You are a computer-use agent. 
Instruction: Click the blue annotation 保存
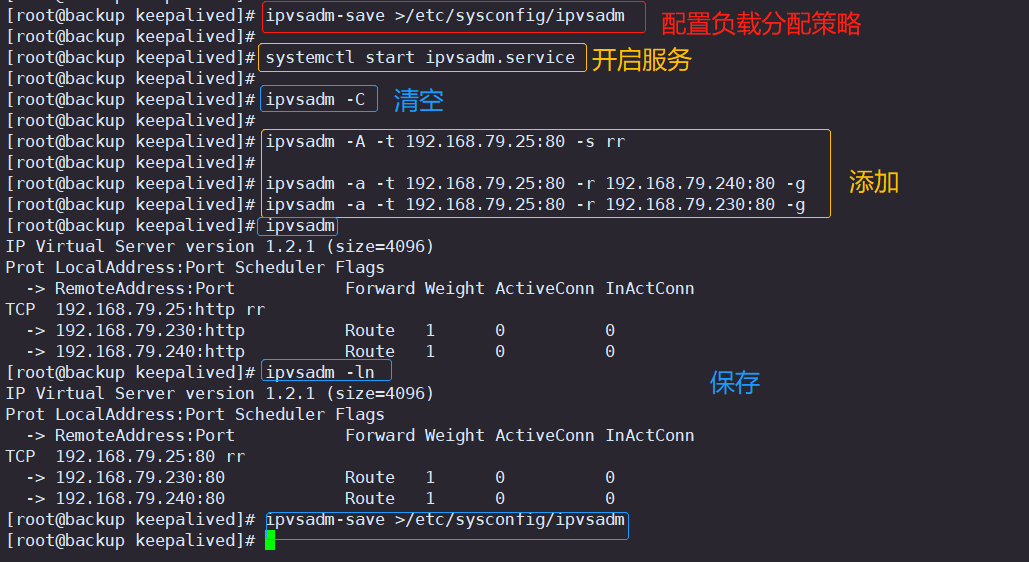click(734, 383)
